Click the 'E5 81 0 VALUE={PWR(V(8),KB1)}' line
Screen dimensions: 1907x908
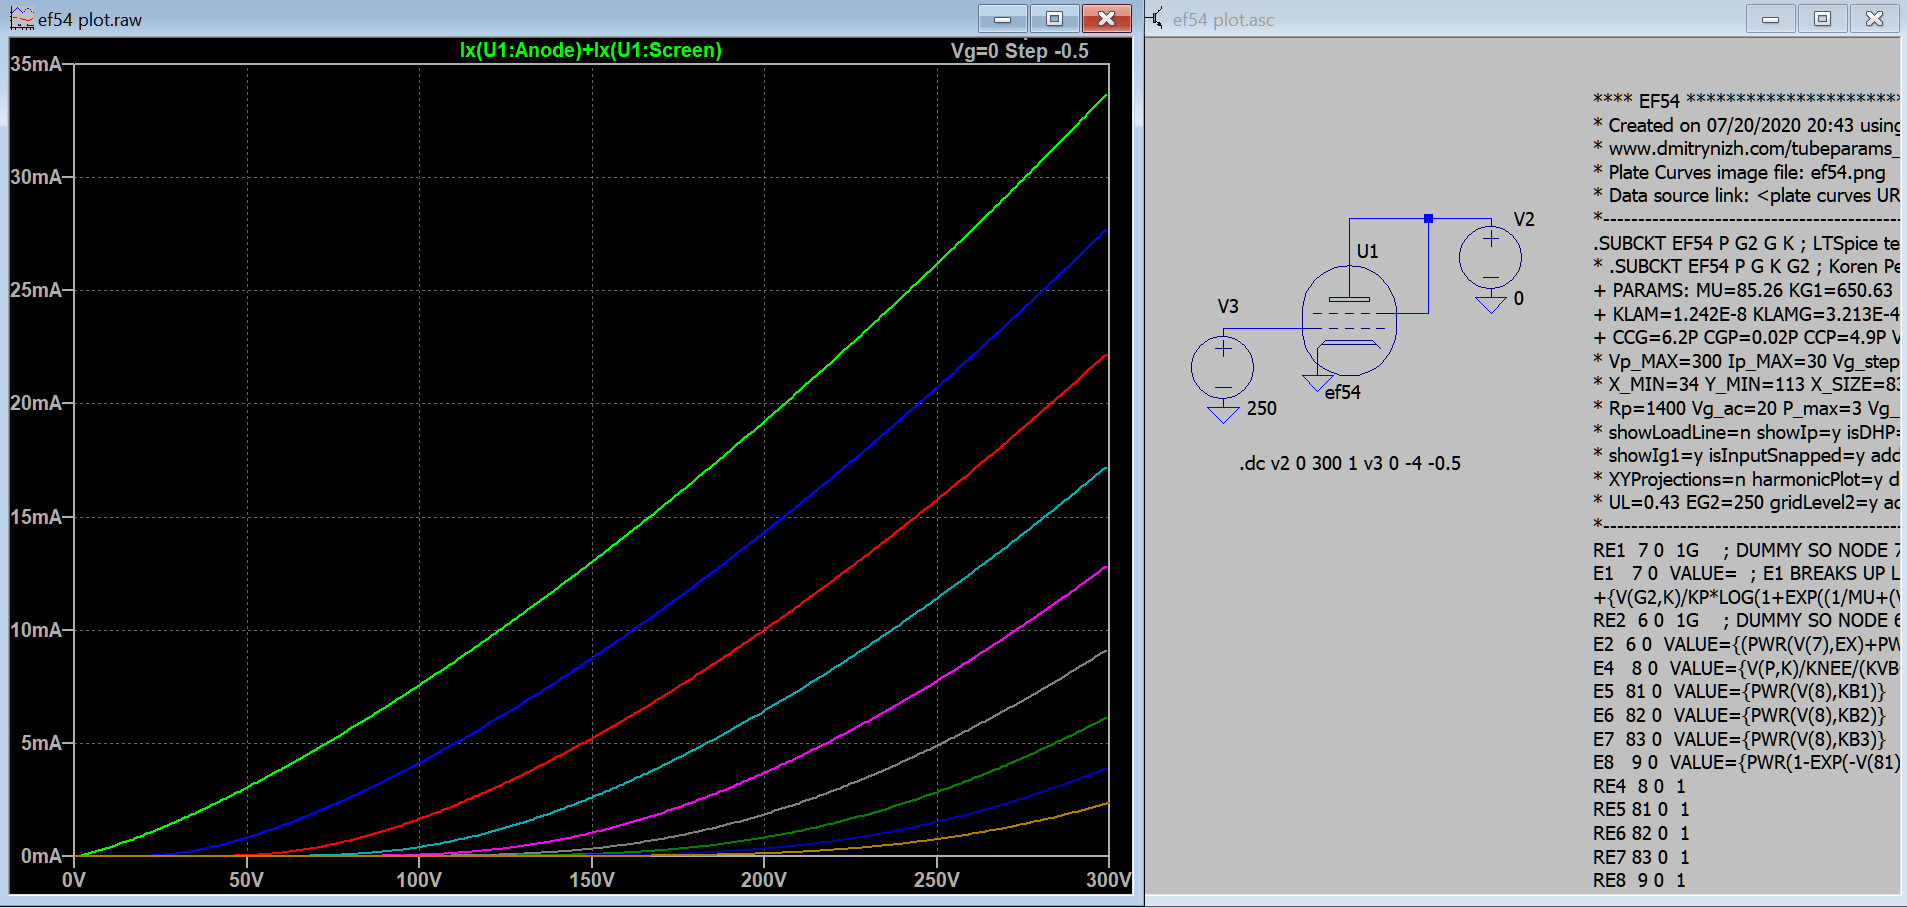[x=1739, y=691]
